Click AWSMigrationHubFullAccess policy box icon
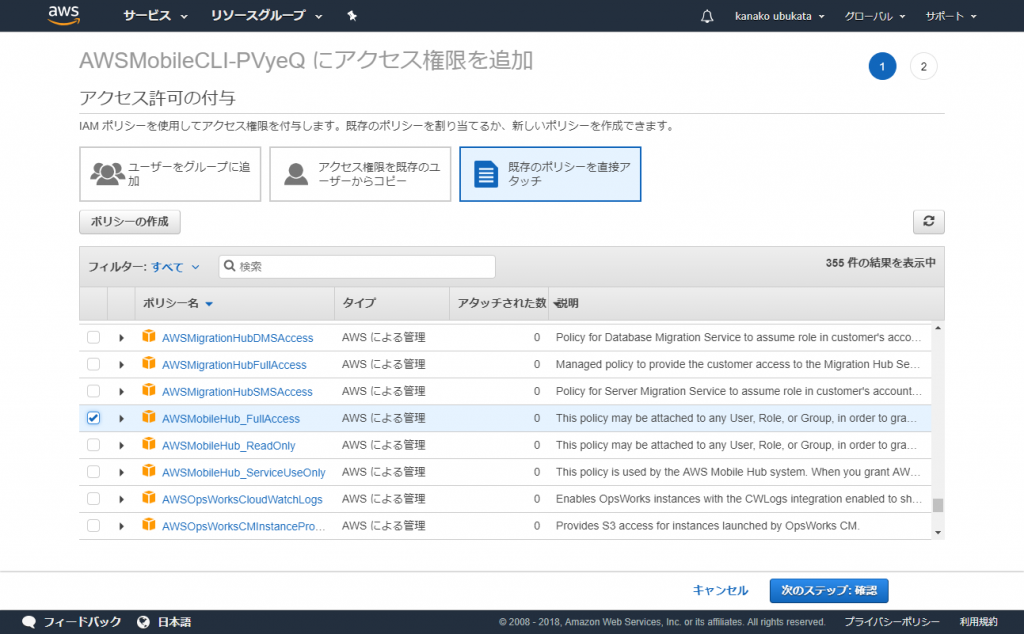This screenshot has width=1024, height=634. coord(149,363)
